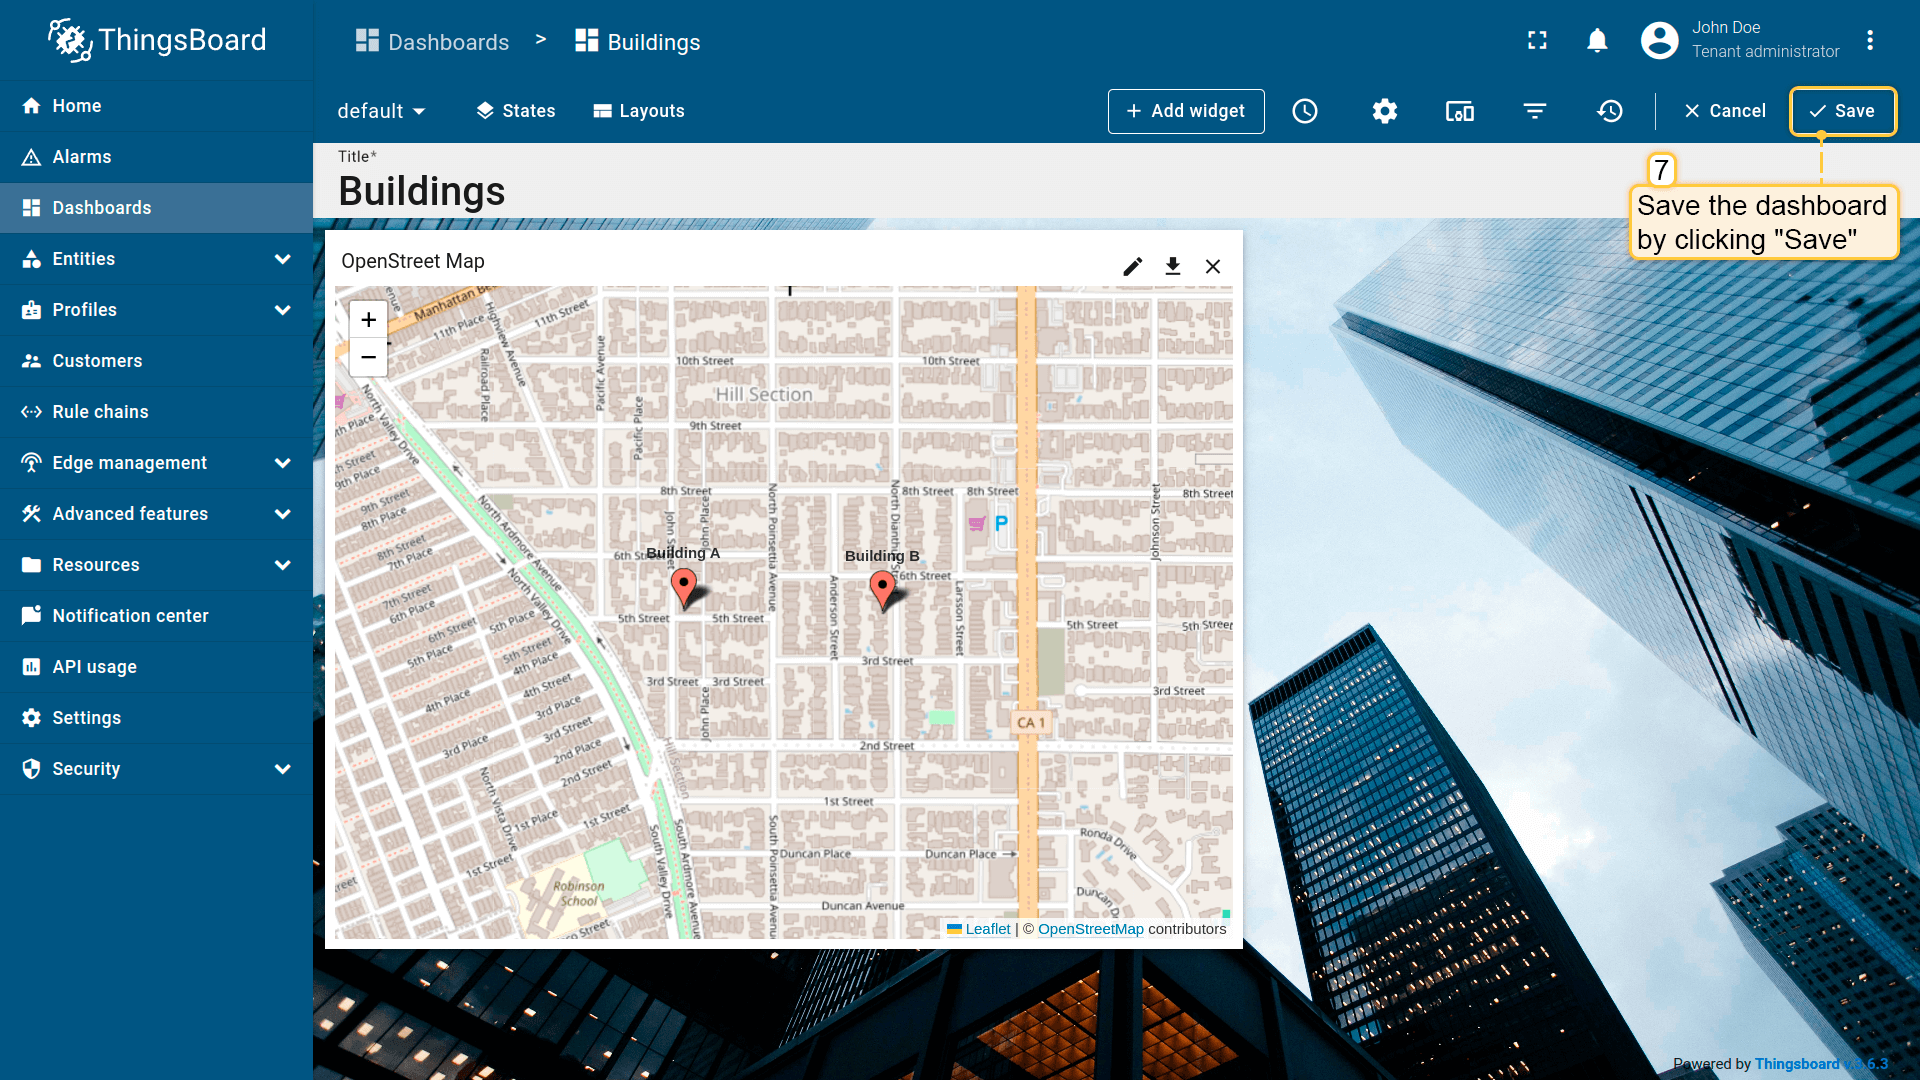The height and width of the screenshot is (1080, 1920).
Task: Edit the Buildings title field
Action: click(422, 191)
